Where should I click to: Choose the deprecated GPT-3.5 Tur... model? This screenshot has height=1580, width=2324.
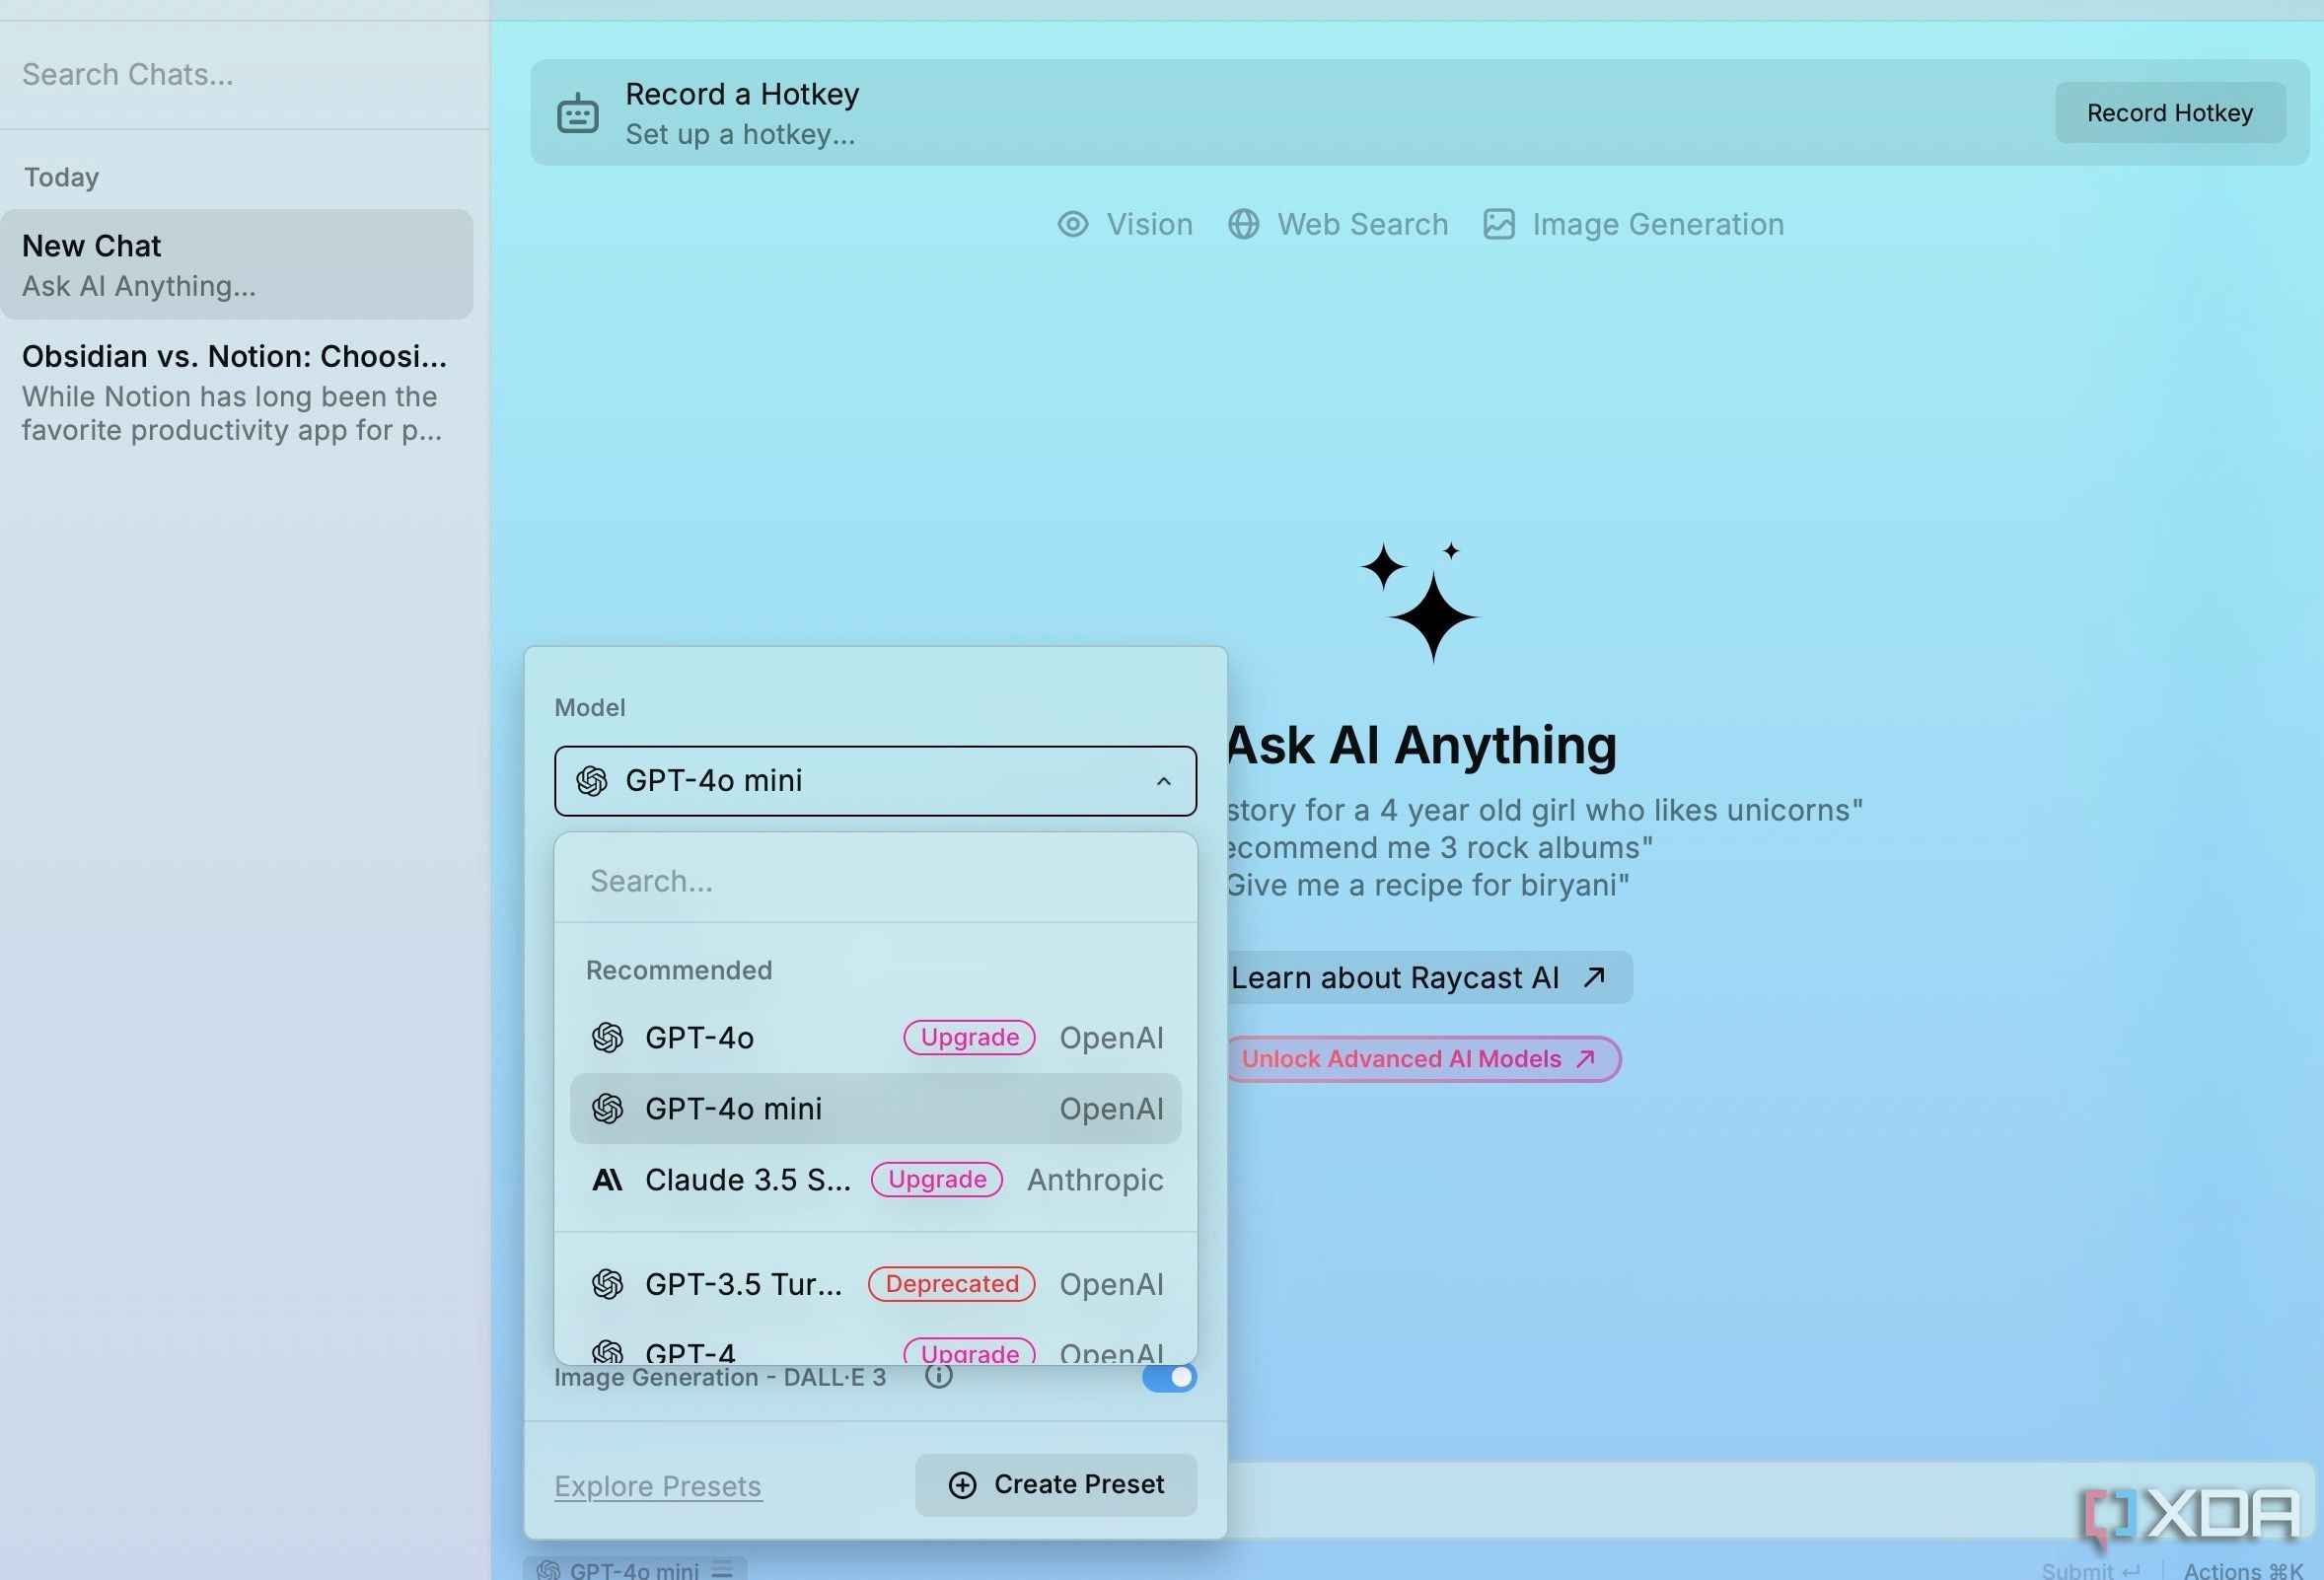point(875,1284)
